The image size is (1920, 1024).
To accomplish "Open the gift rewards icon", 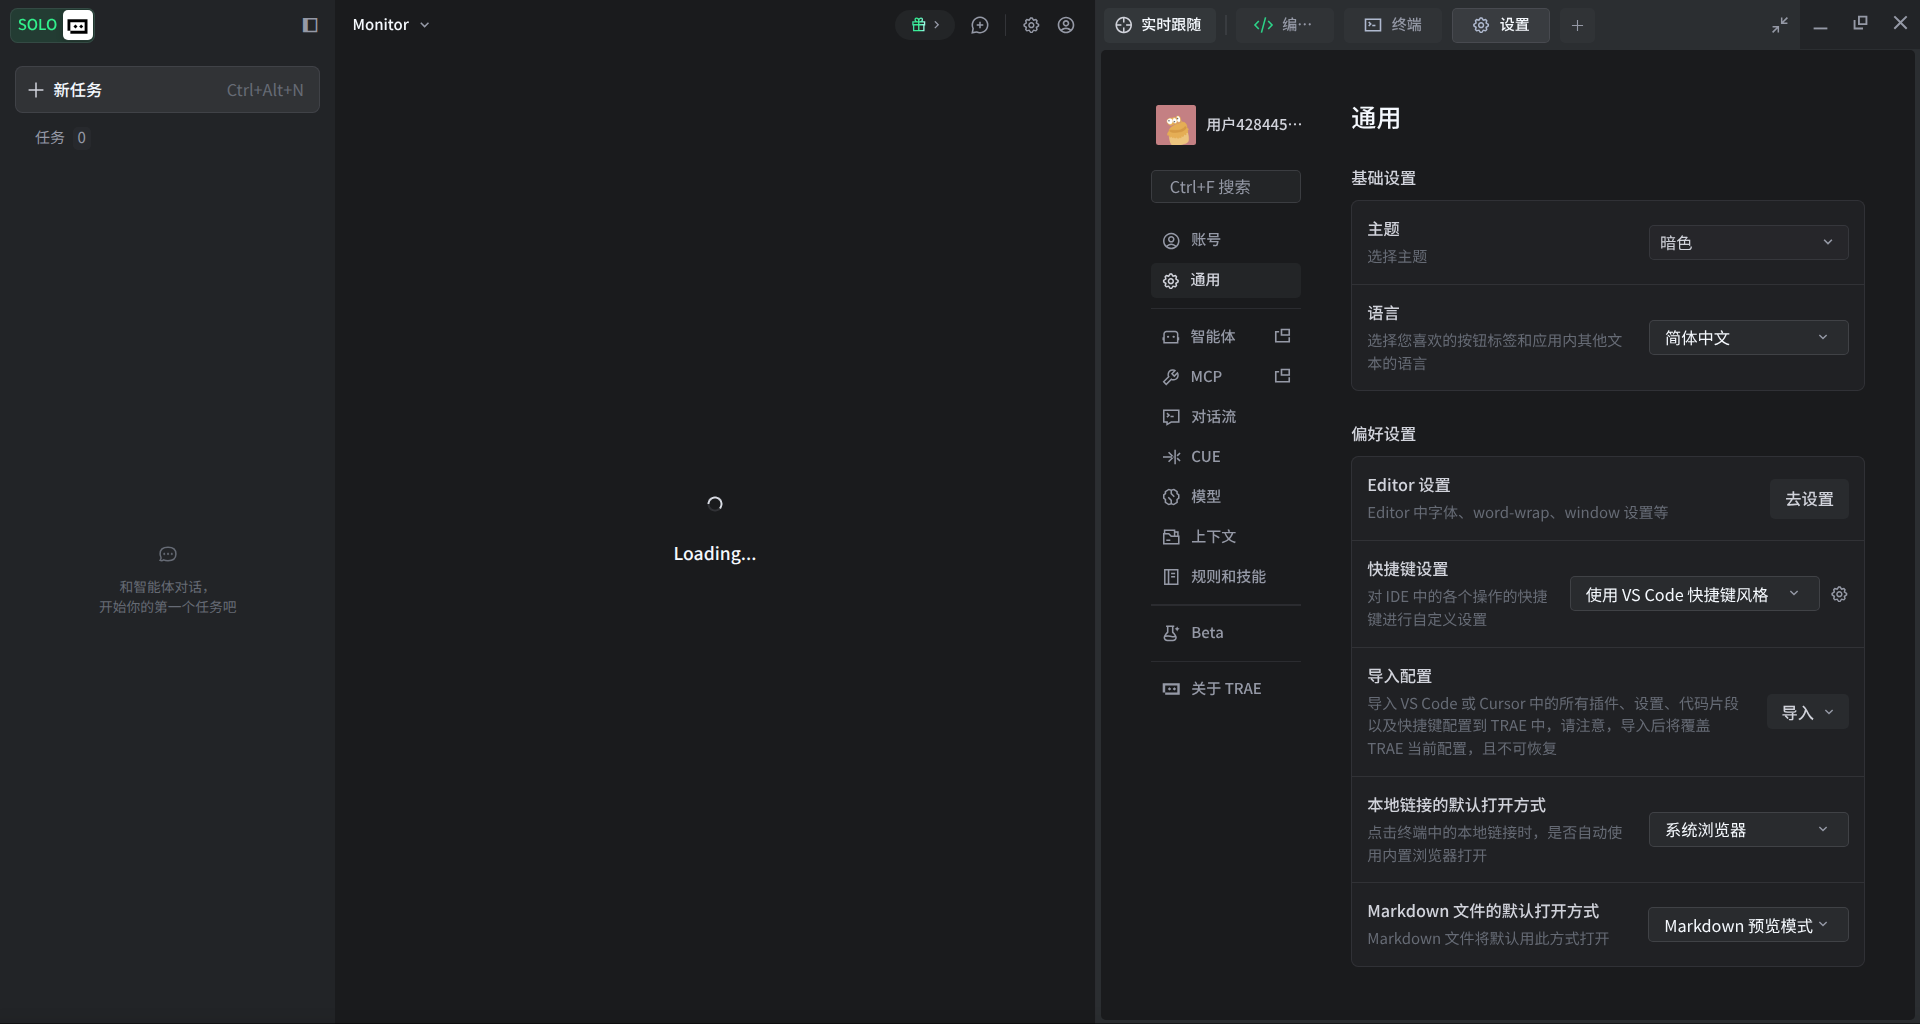I will click(924, 25).
